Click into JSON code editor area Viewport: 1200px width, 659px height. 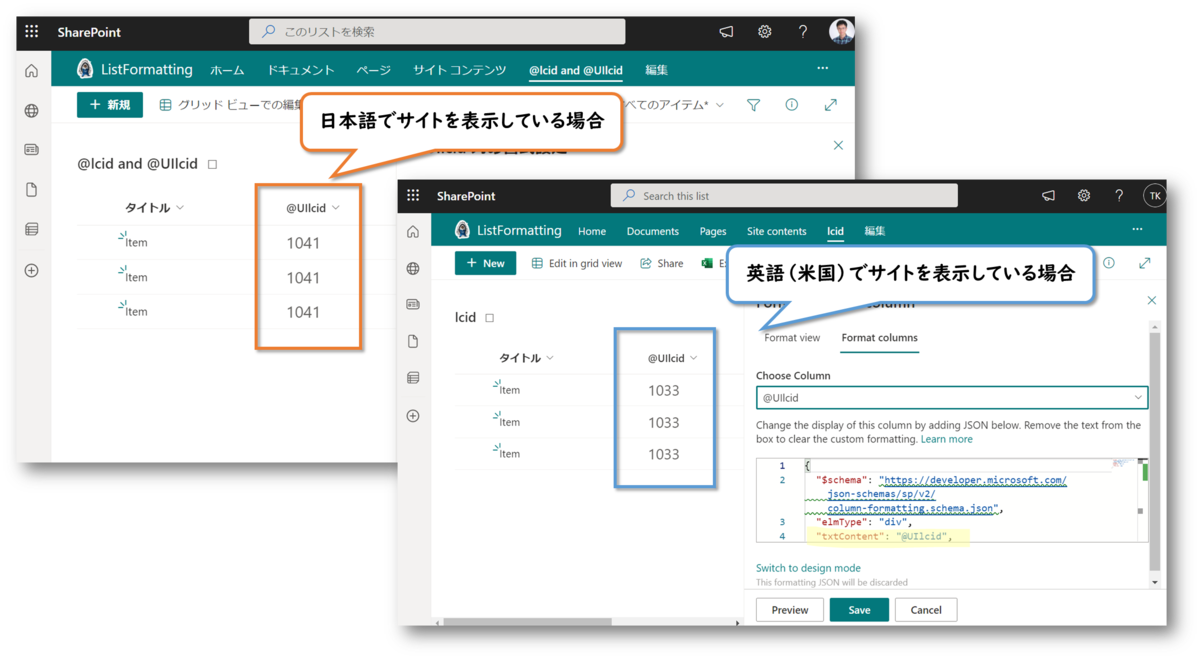pyautogui.click(x=951, y=500)
